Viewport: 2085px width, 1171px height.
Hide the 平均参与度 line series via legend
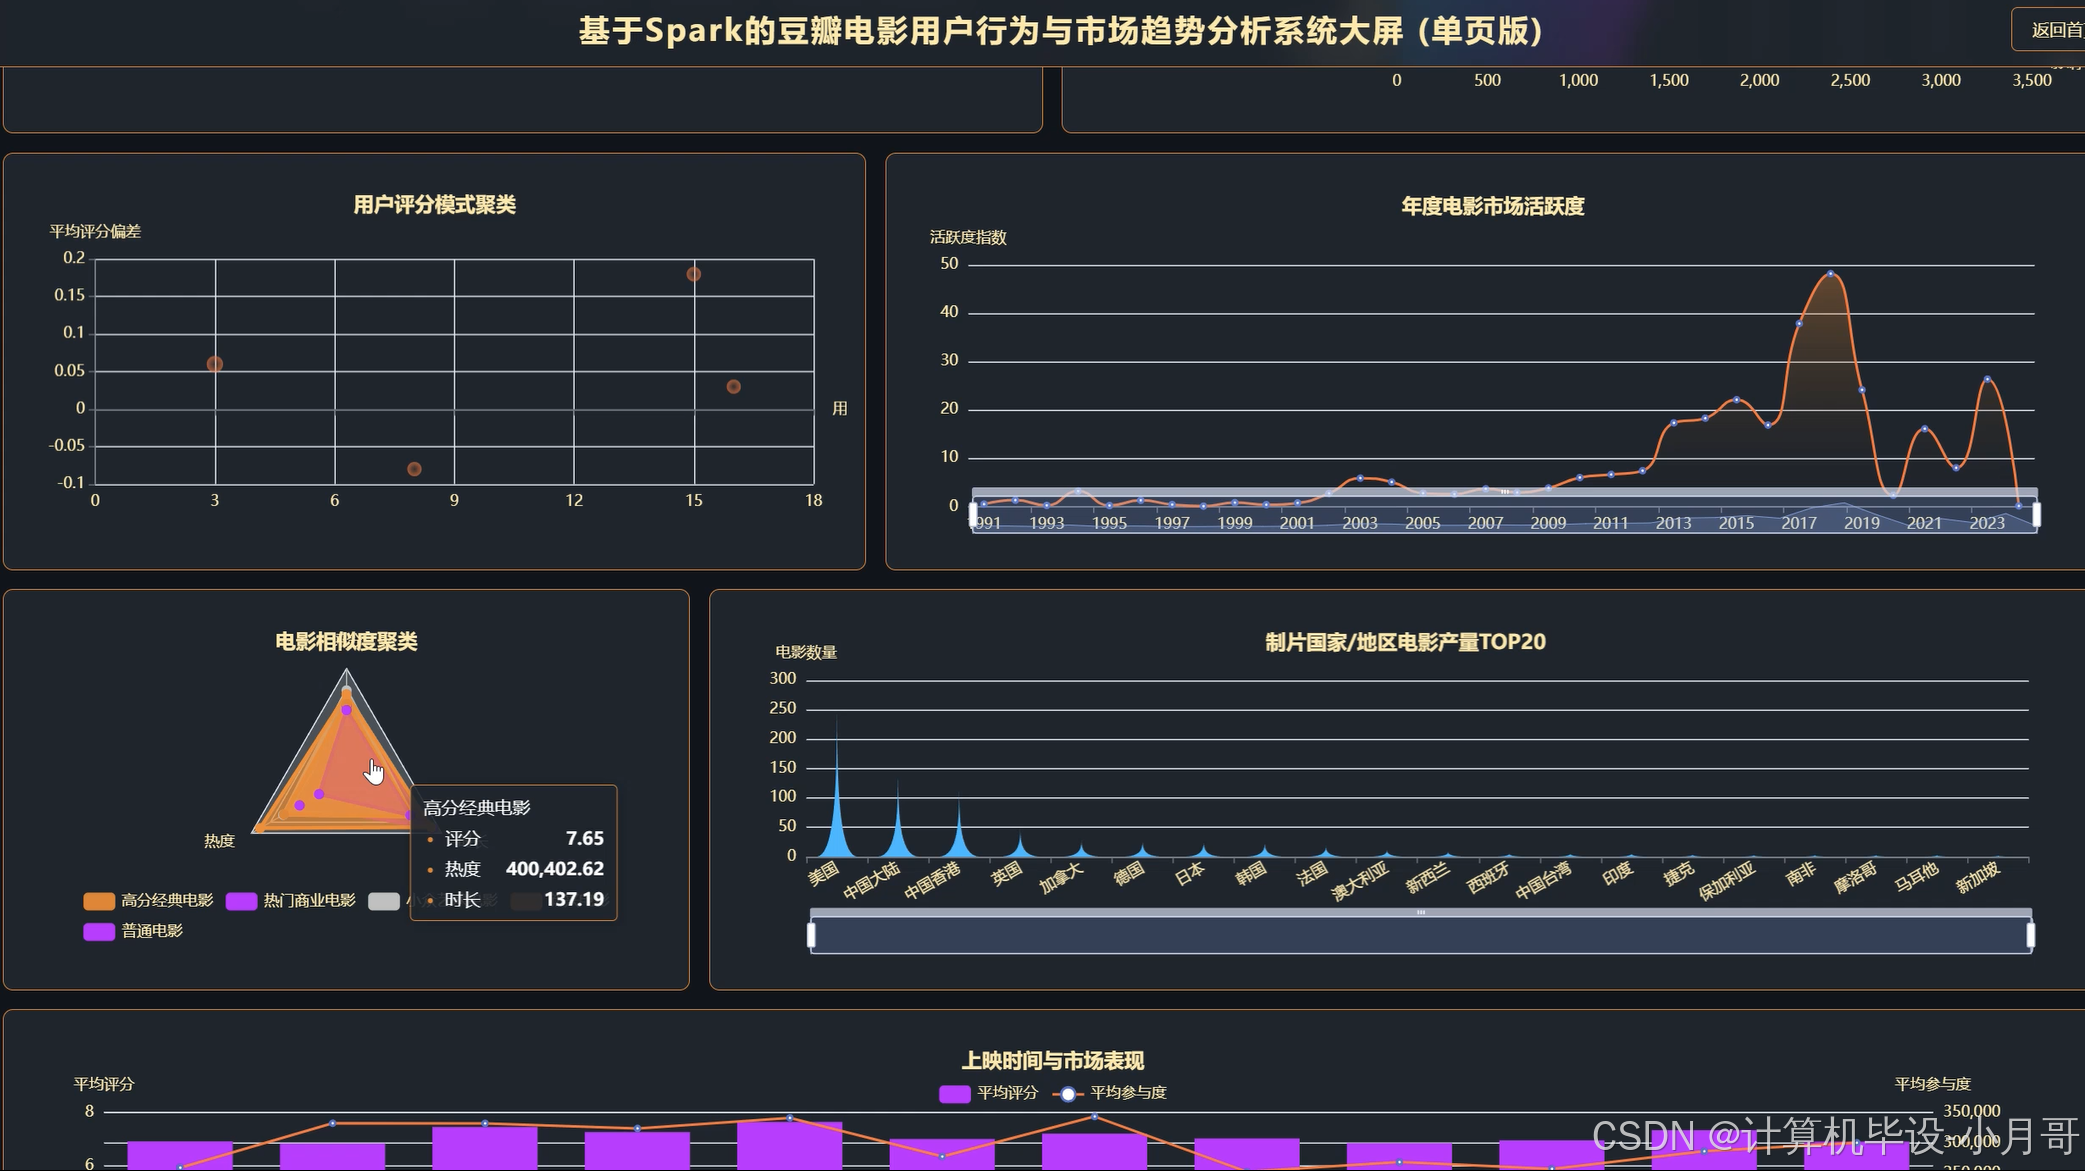(x=1110, y=1093)
